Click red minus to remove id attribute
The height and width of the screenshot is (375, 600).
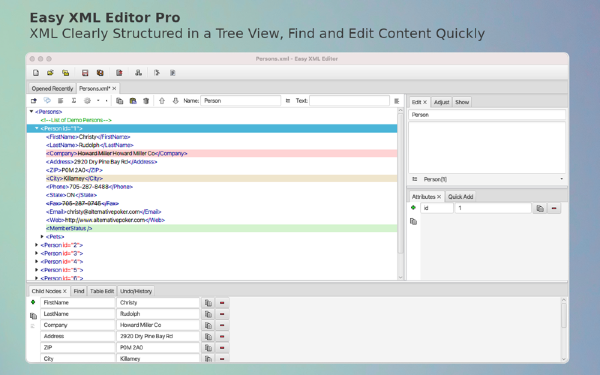coord(554,209)
